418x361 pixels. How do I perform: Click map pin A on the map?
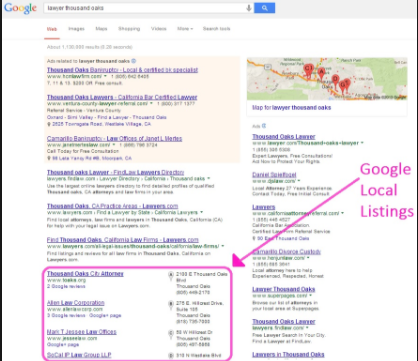pos(321,73)
